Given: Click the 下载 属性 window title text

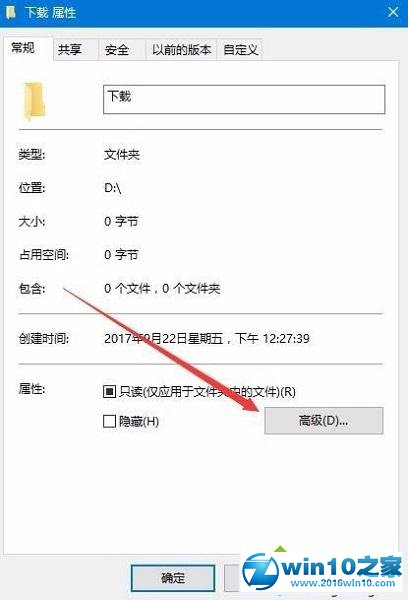Looking at the screenshot, I should click(51, 12).
